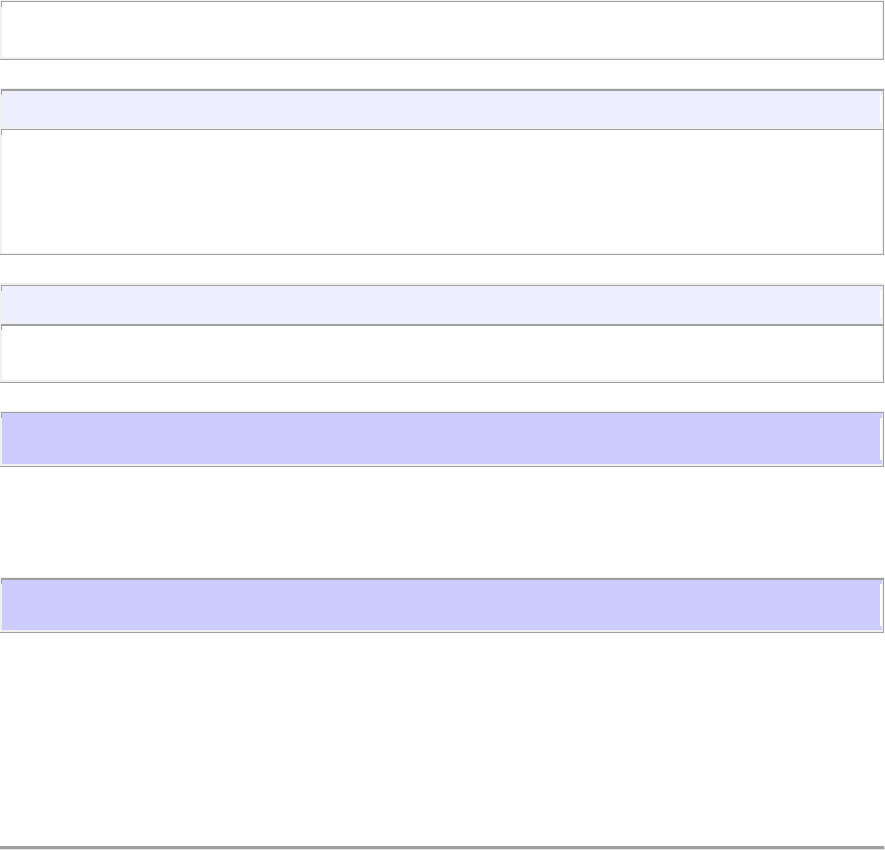Click the blank area beneath the last periwinkle bar

442,739
